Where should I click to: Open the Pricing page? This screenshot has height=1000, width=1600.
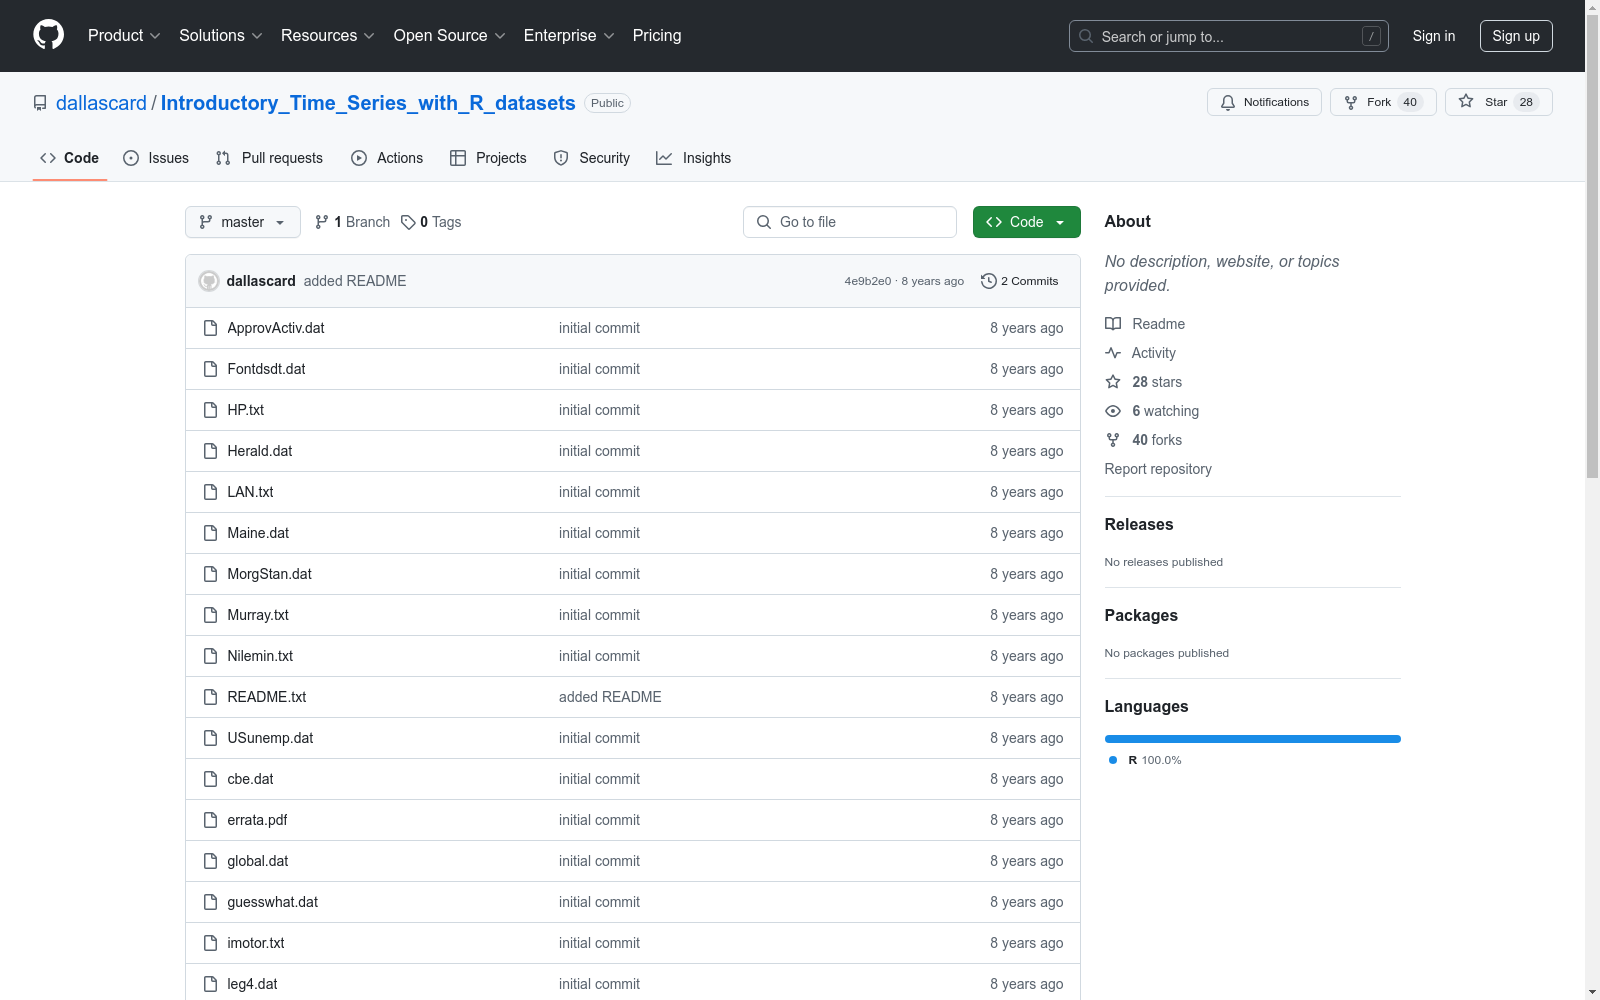[x=657, y=36]
